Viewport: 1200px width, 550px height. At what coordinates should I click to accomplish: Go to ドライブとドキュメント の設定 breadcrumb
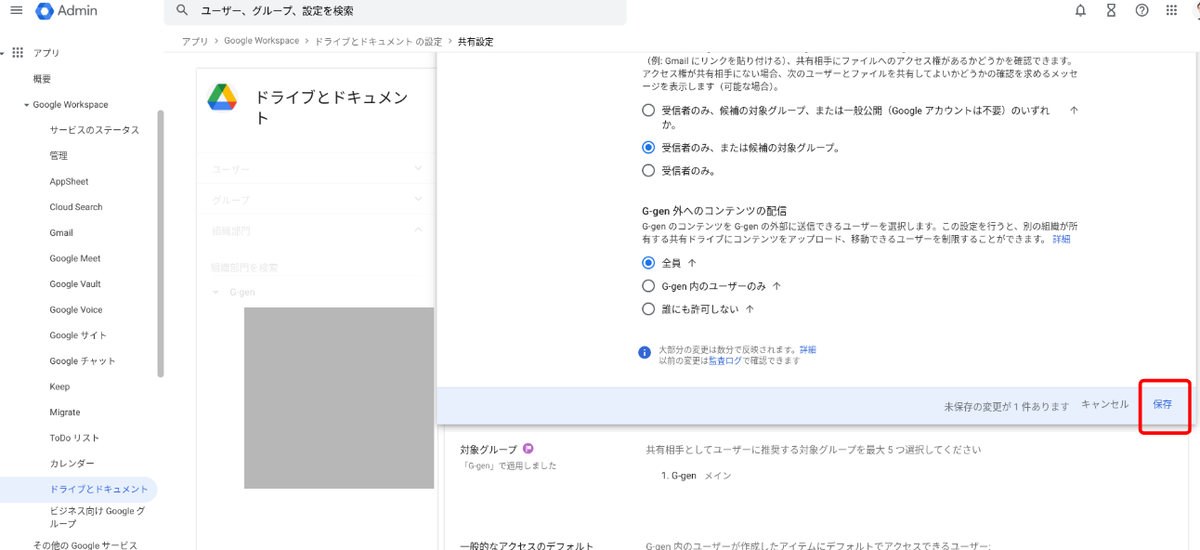click(378, 42)
